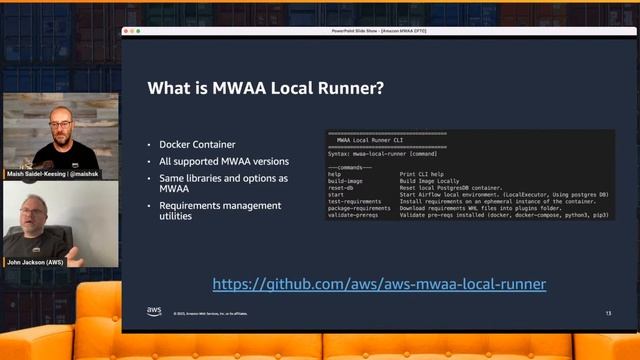
Task: Click the 'test-requirements' command row
Action: 462,202
